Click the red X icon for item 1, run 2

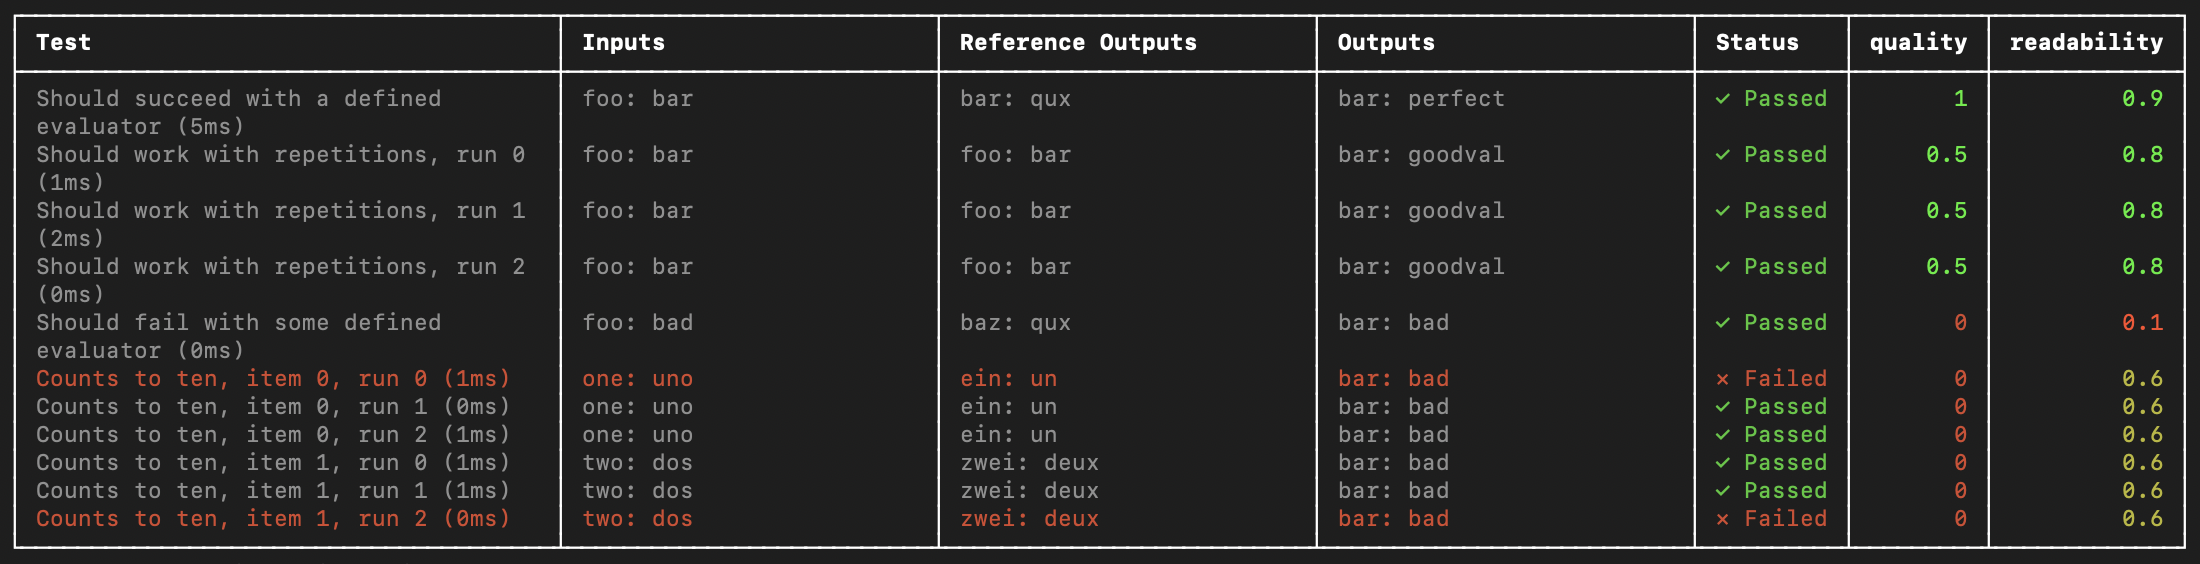1722,519
